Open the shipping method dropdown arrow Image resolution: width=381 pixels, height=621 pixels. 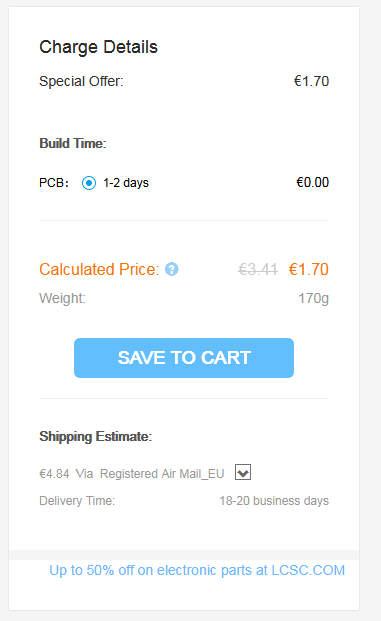click(243, 472)
